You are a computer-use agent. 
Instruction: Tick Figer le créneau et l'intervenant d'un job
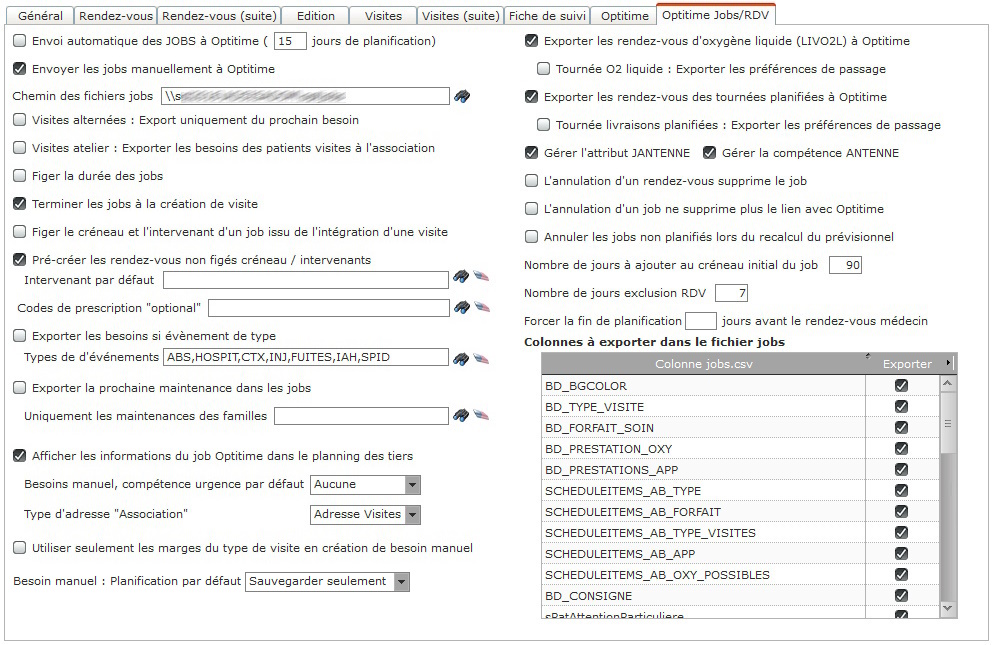point(20,232)
